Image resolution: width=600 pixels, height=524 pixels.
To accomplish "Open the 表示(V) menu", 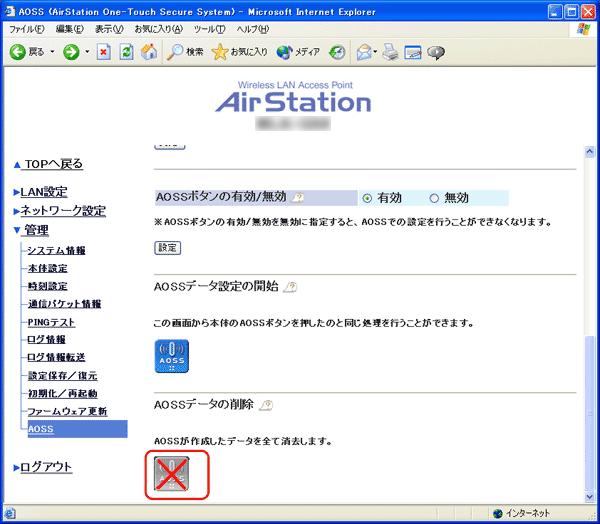I will 109,29.
